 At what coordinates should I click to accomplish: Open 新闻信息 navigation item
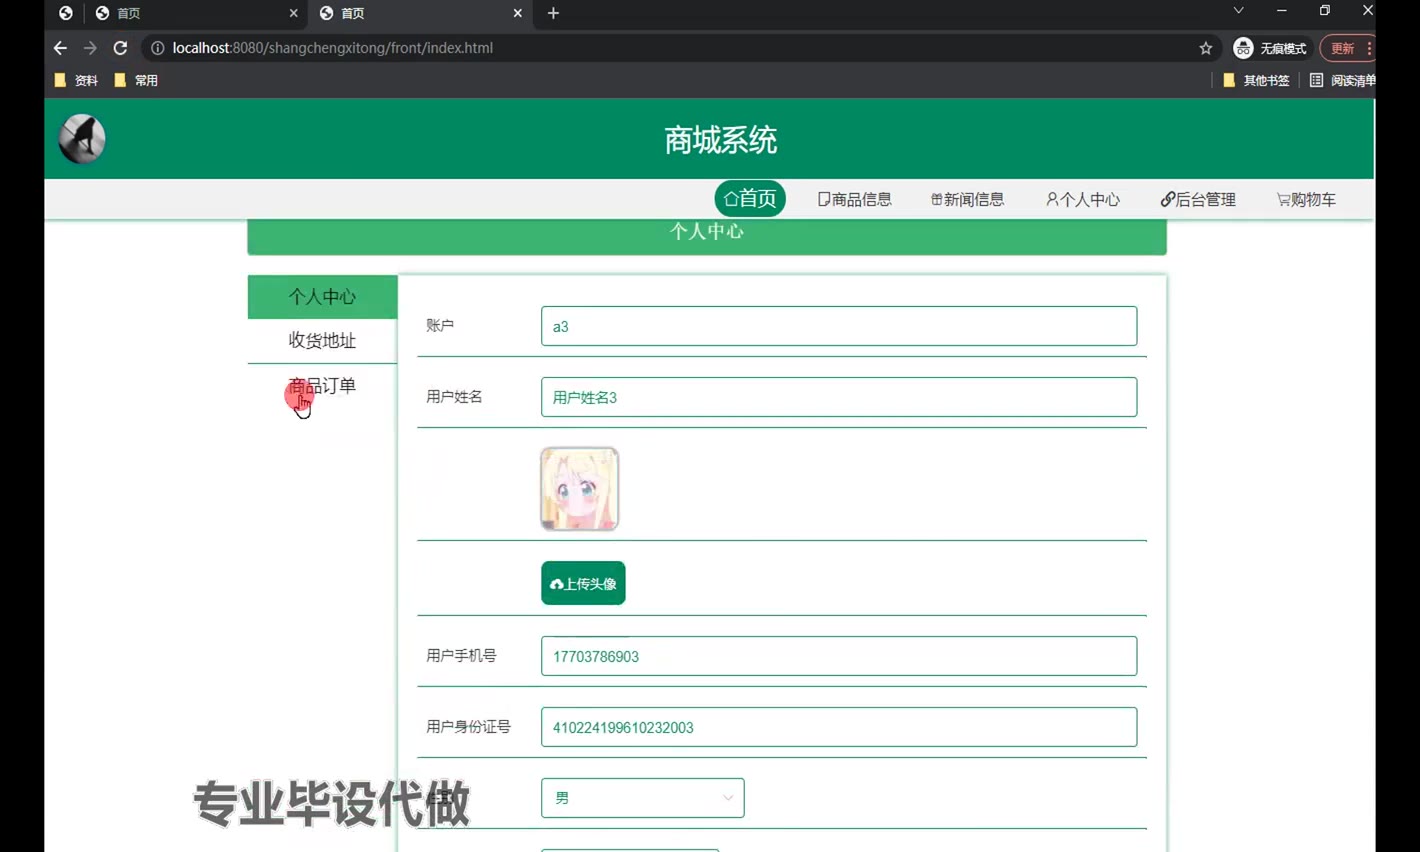click(967, 199)
